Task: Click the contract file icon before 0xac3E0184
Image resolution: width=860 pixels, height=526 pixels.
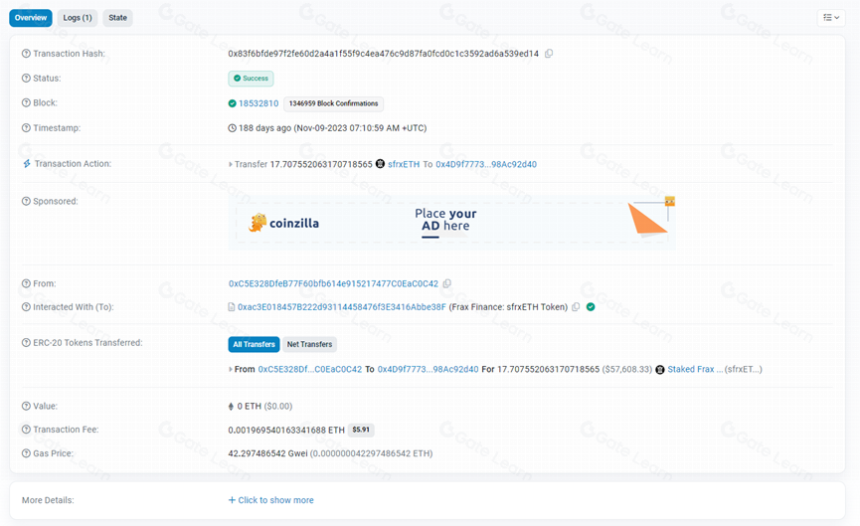Action: 231,307
